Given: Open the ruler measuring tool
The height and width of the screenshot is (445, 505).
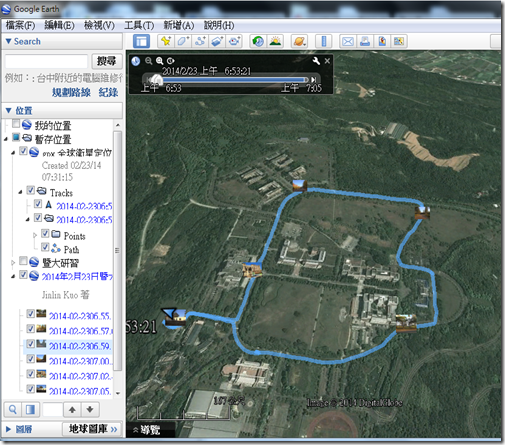Looking at the screenshot, I should coord(323,41).
